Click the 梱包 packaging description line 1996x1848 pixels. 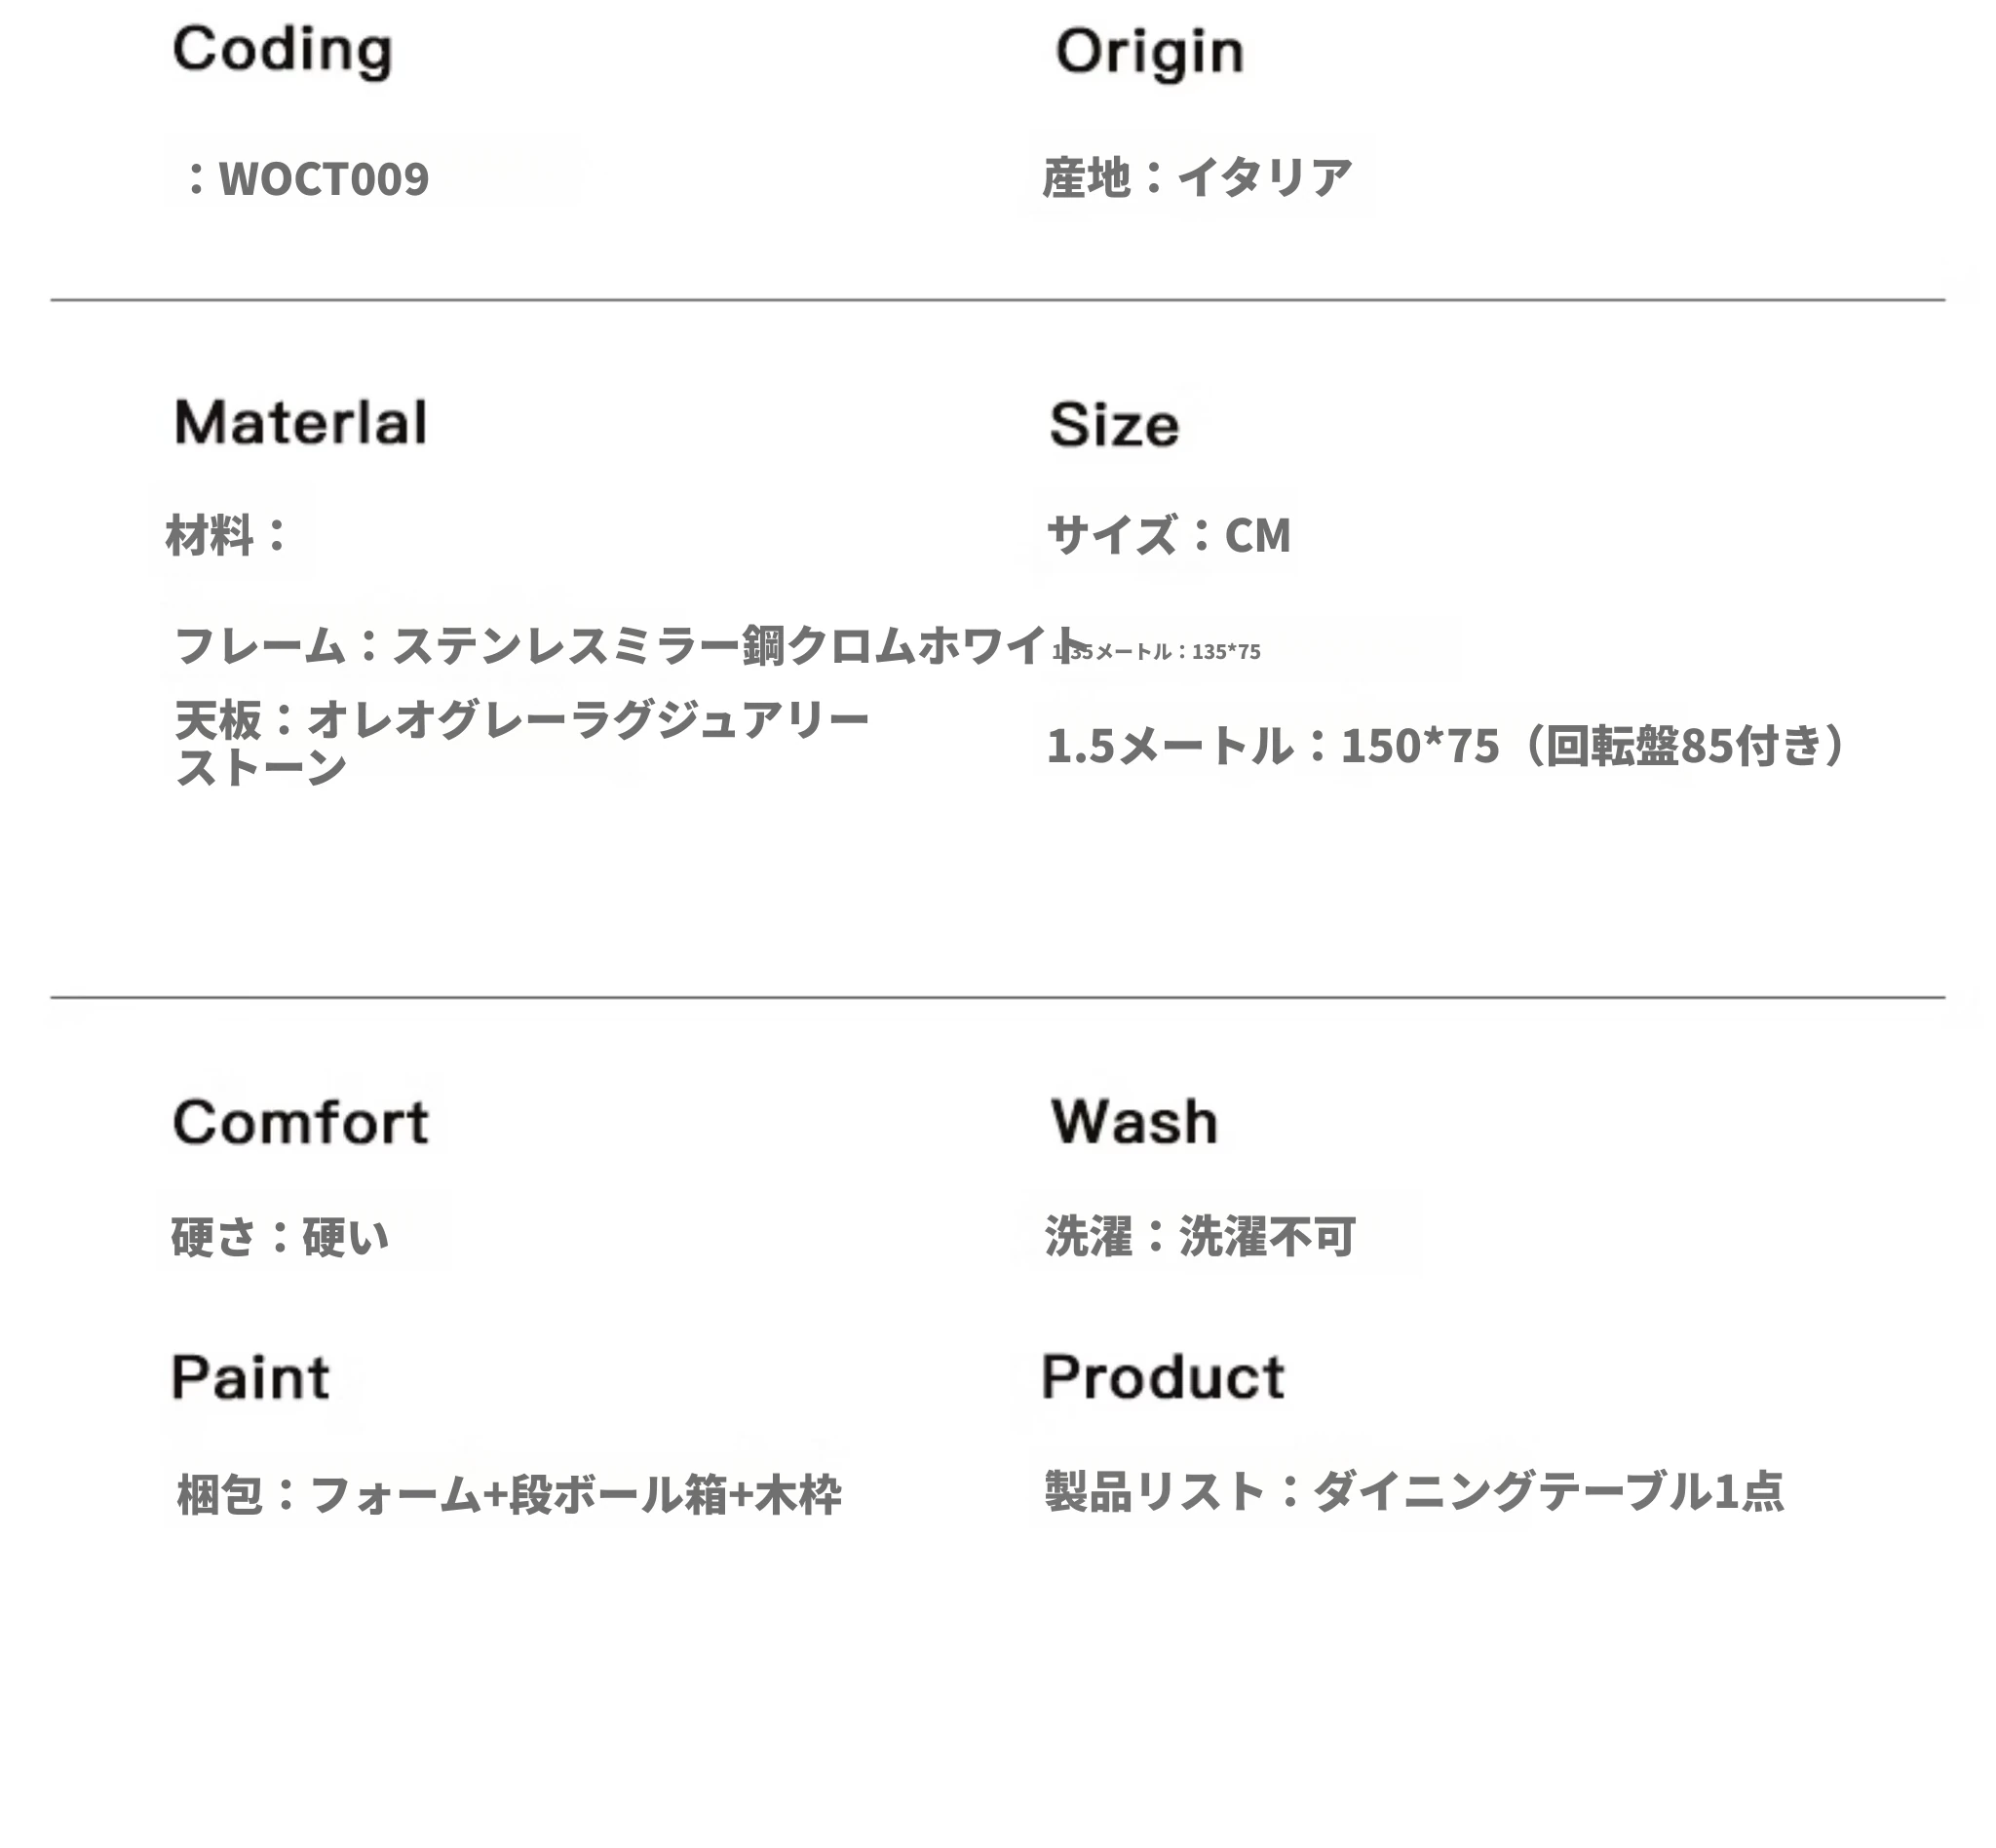point(509,1495)
